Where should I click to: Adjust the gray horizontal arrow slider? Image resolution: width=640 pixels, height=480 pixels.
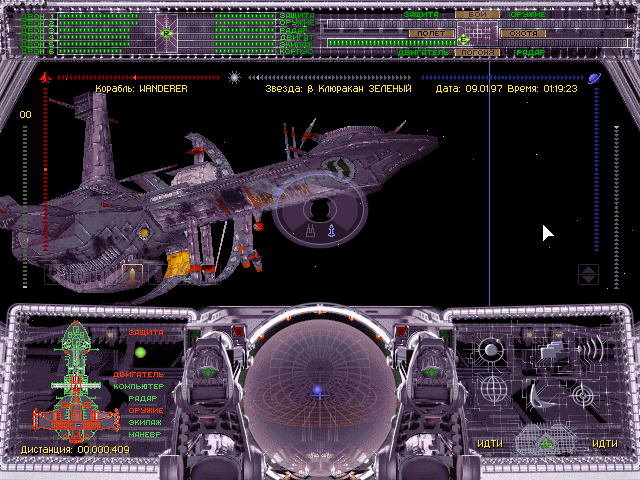[329, 77]
